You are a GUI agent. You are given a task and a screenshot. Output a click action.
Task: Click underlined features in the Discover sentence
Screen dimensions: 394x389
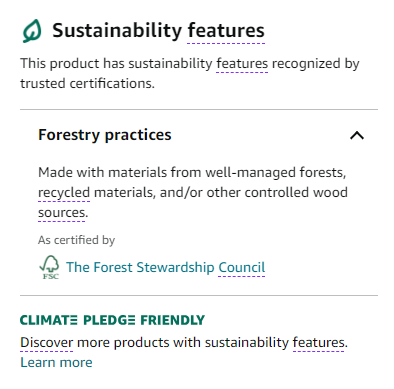(319, 342)
